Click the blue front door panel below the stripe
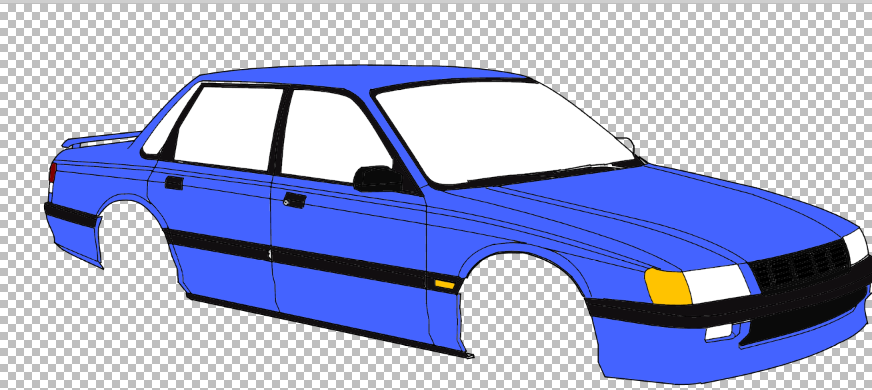 pyautogui.click(x=350, y=298)
